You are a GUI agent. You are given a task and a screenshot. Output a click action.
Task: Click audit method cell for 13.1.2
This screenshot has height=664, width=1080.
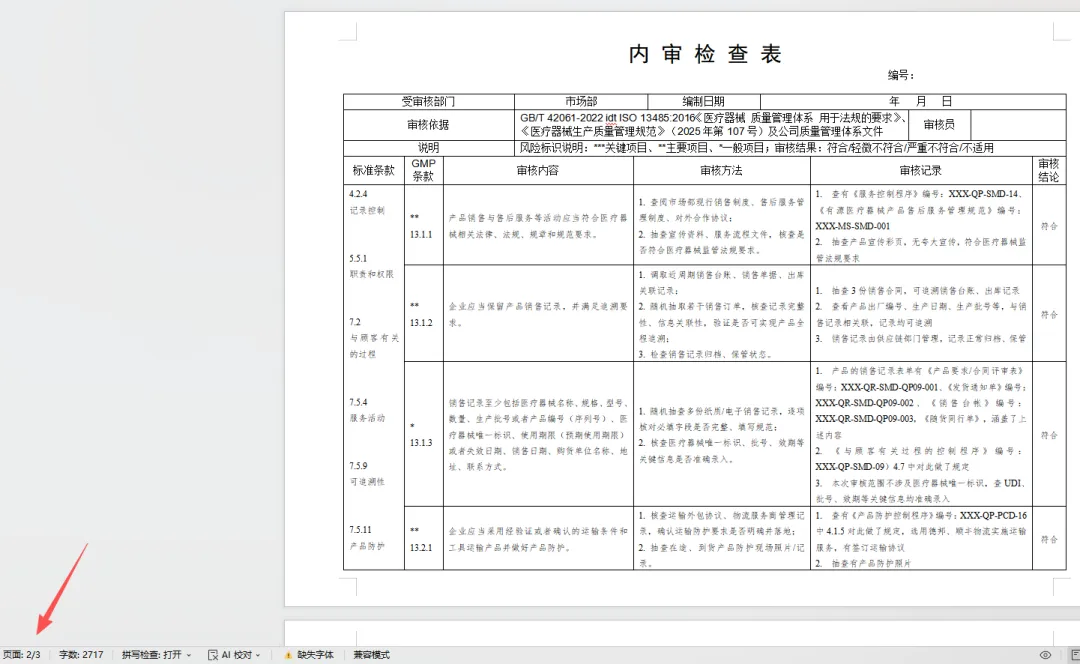tap(721, 314)
